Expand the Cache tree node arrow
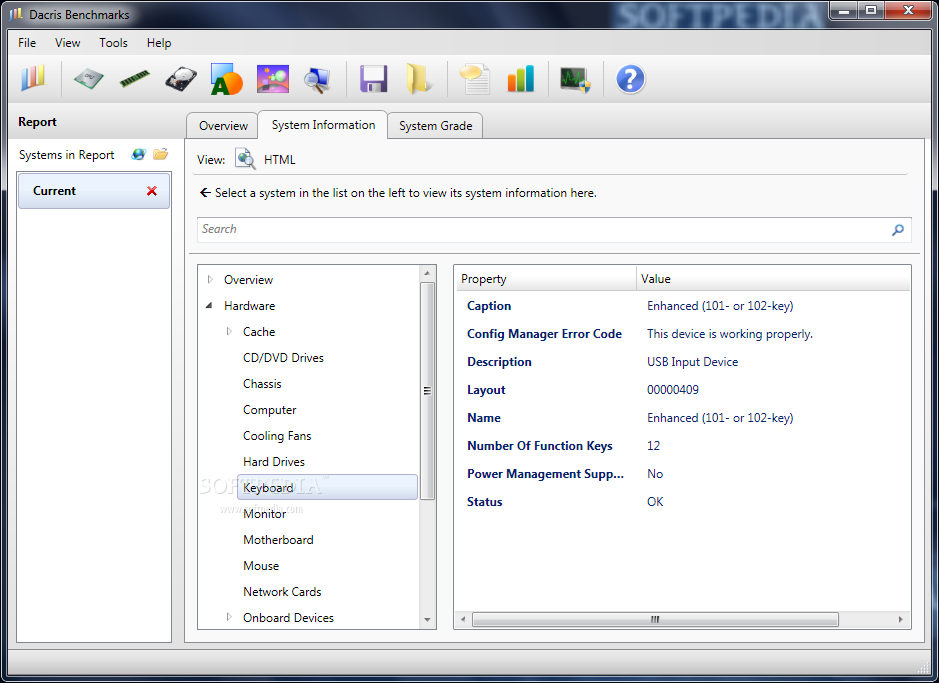Image resolution: width=939 pixels, height=683 pixels. click(229, 331)
